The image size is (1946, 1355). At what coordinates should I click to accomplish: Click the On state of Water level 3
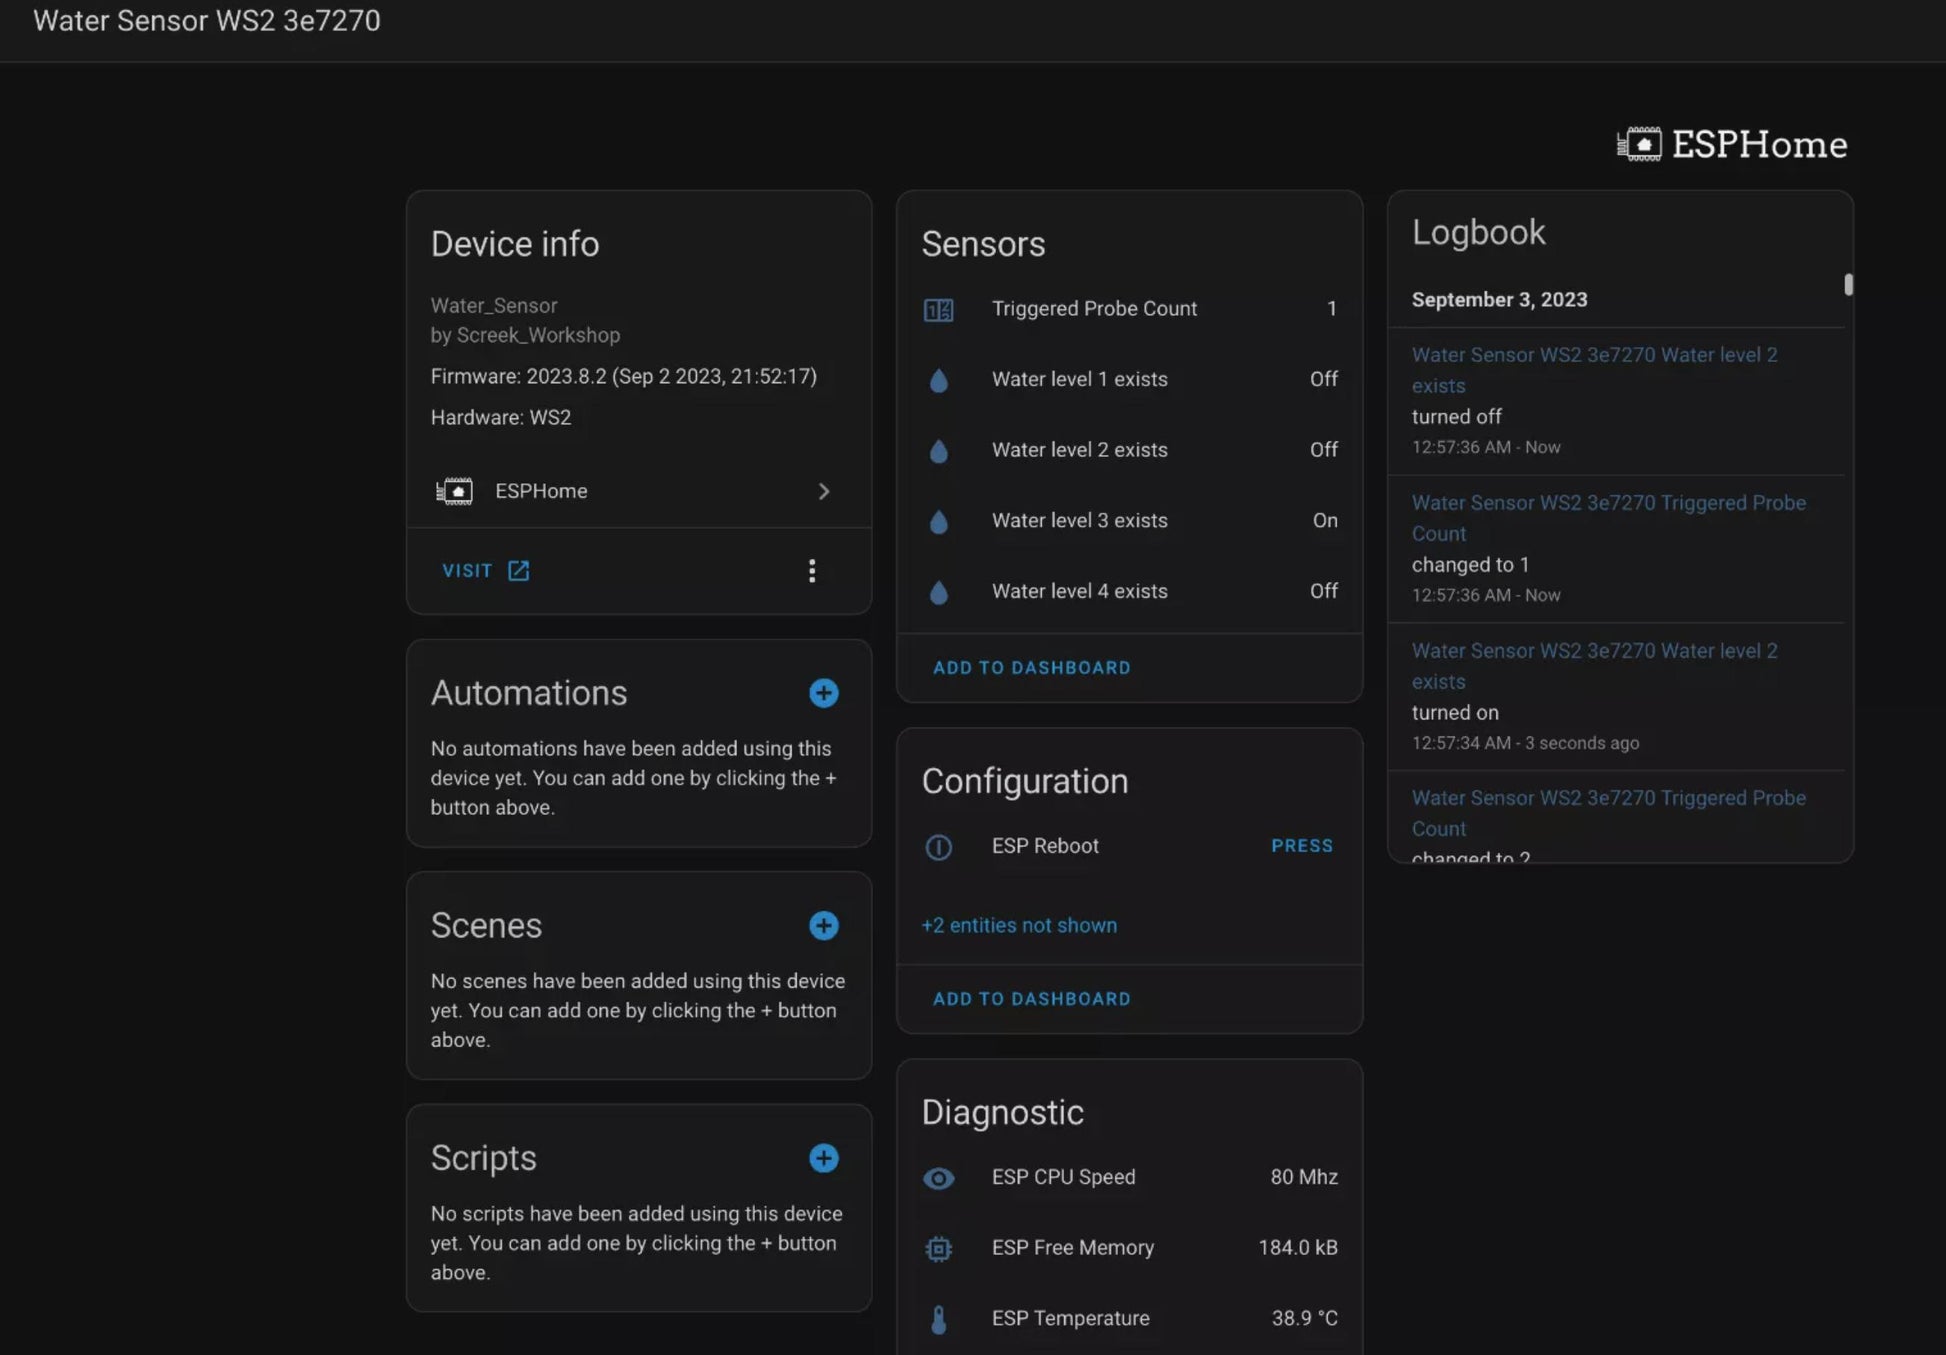click(x=1325, y=521)
